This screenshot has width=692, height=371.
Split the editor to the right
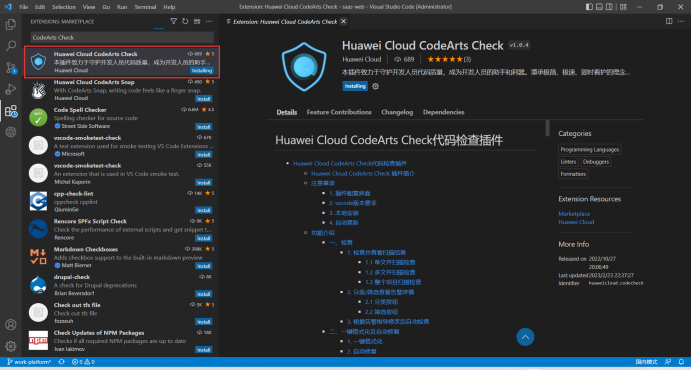pos(669,21)
